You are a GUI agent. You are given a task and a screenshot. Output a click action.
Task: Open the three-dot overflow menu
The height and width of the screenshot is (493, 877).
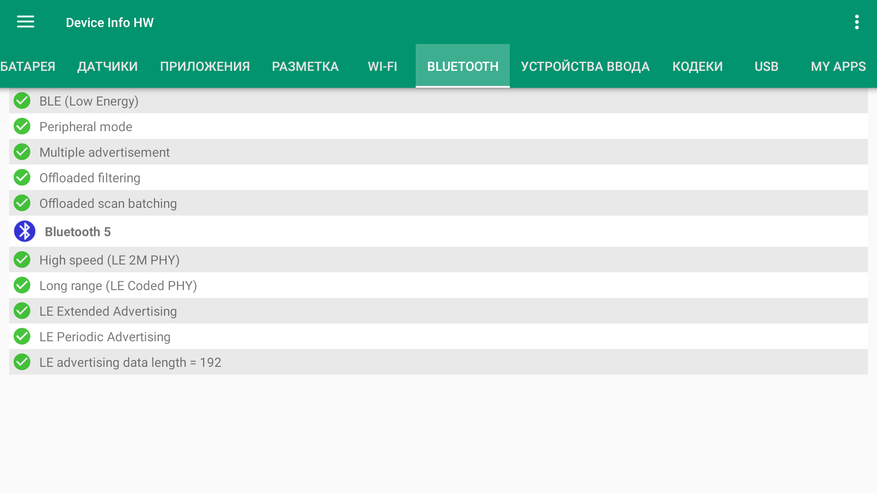[x=856, y=22]
